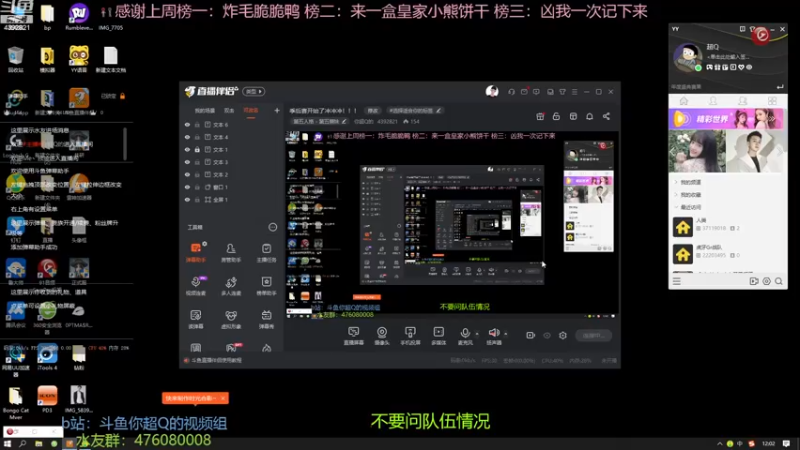Switch to the second scene tab

coord(229,111)
